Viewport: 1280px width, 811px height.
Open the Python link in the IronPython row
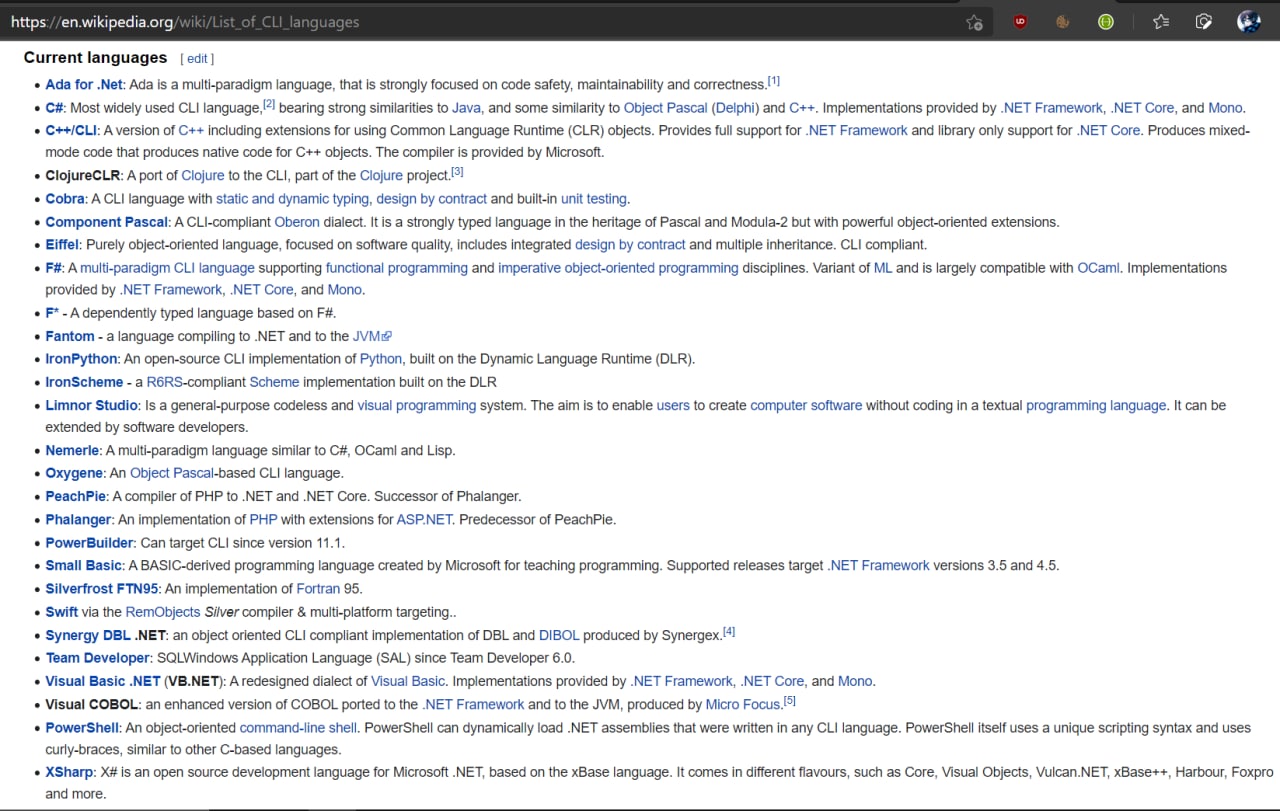[x=381, y=359]
